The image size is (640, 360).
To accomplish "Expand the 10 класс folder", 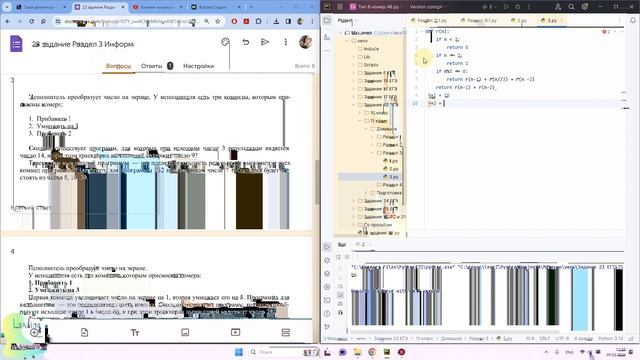I will 360,113.
